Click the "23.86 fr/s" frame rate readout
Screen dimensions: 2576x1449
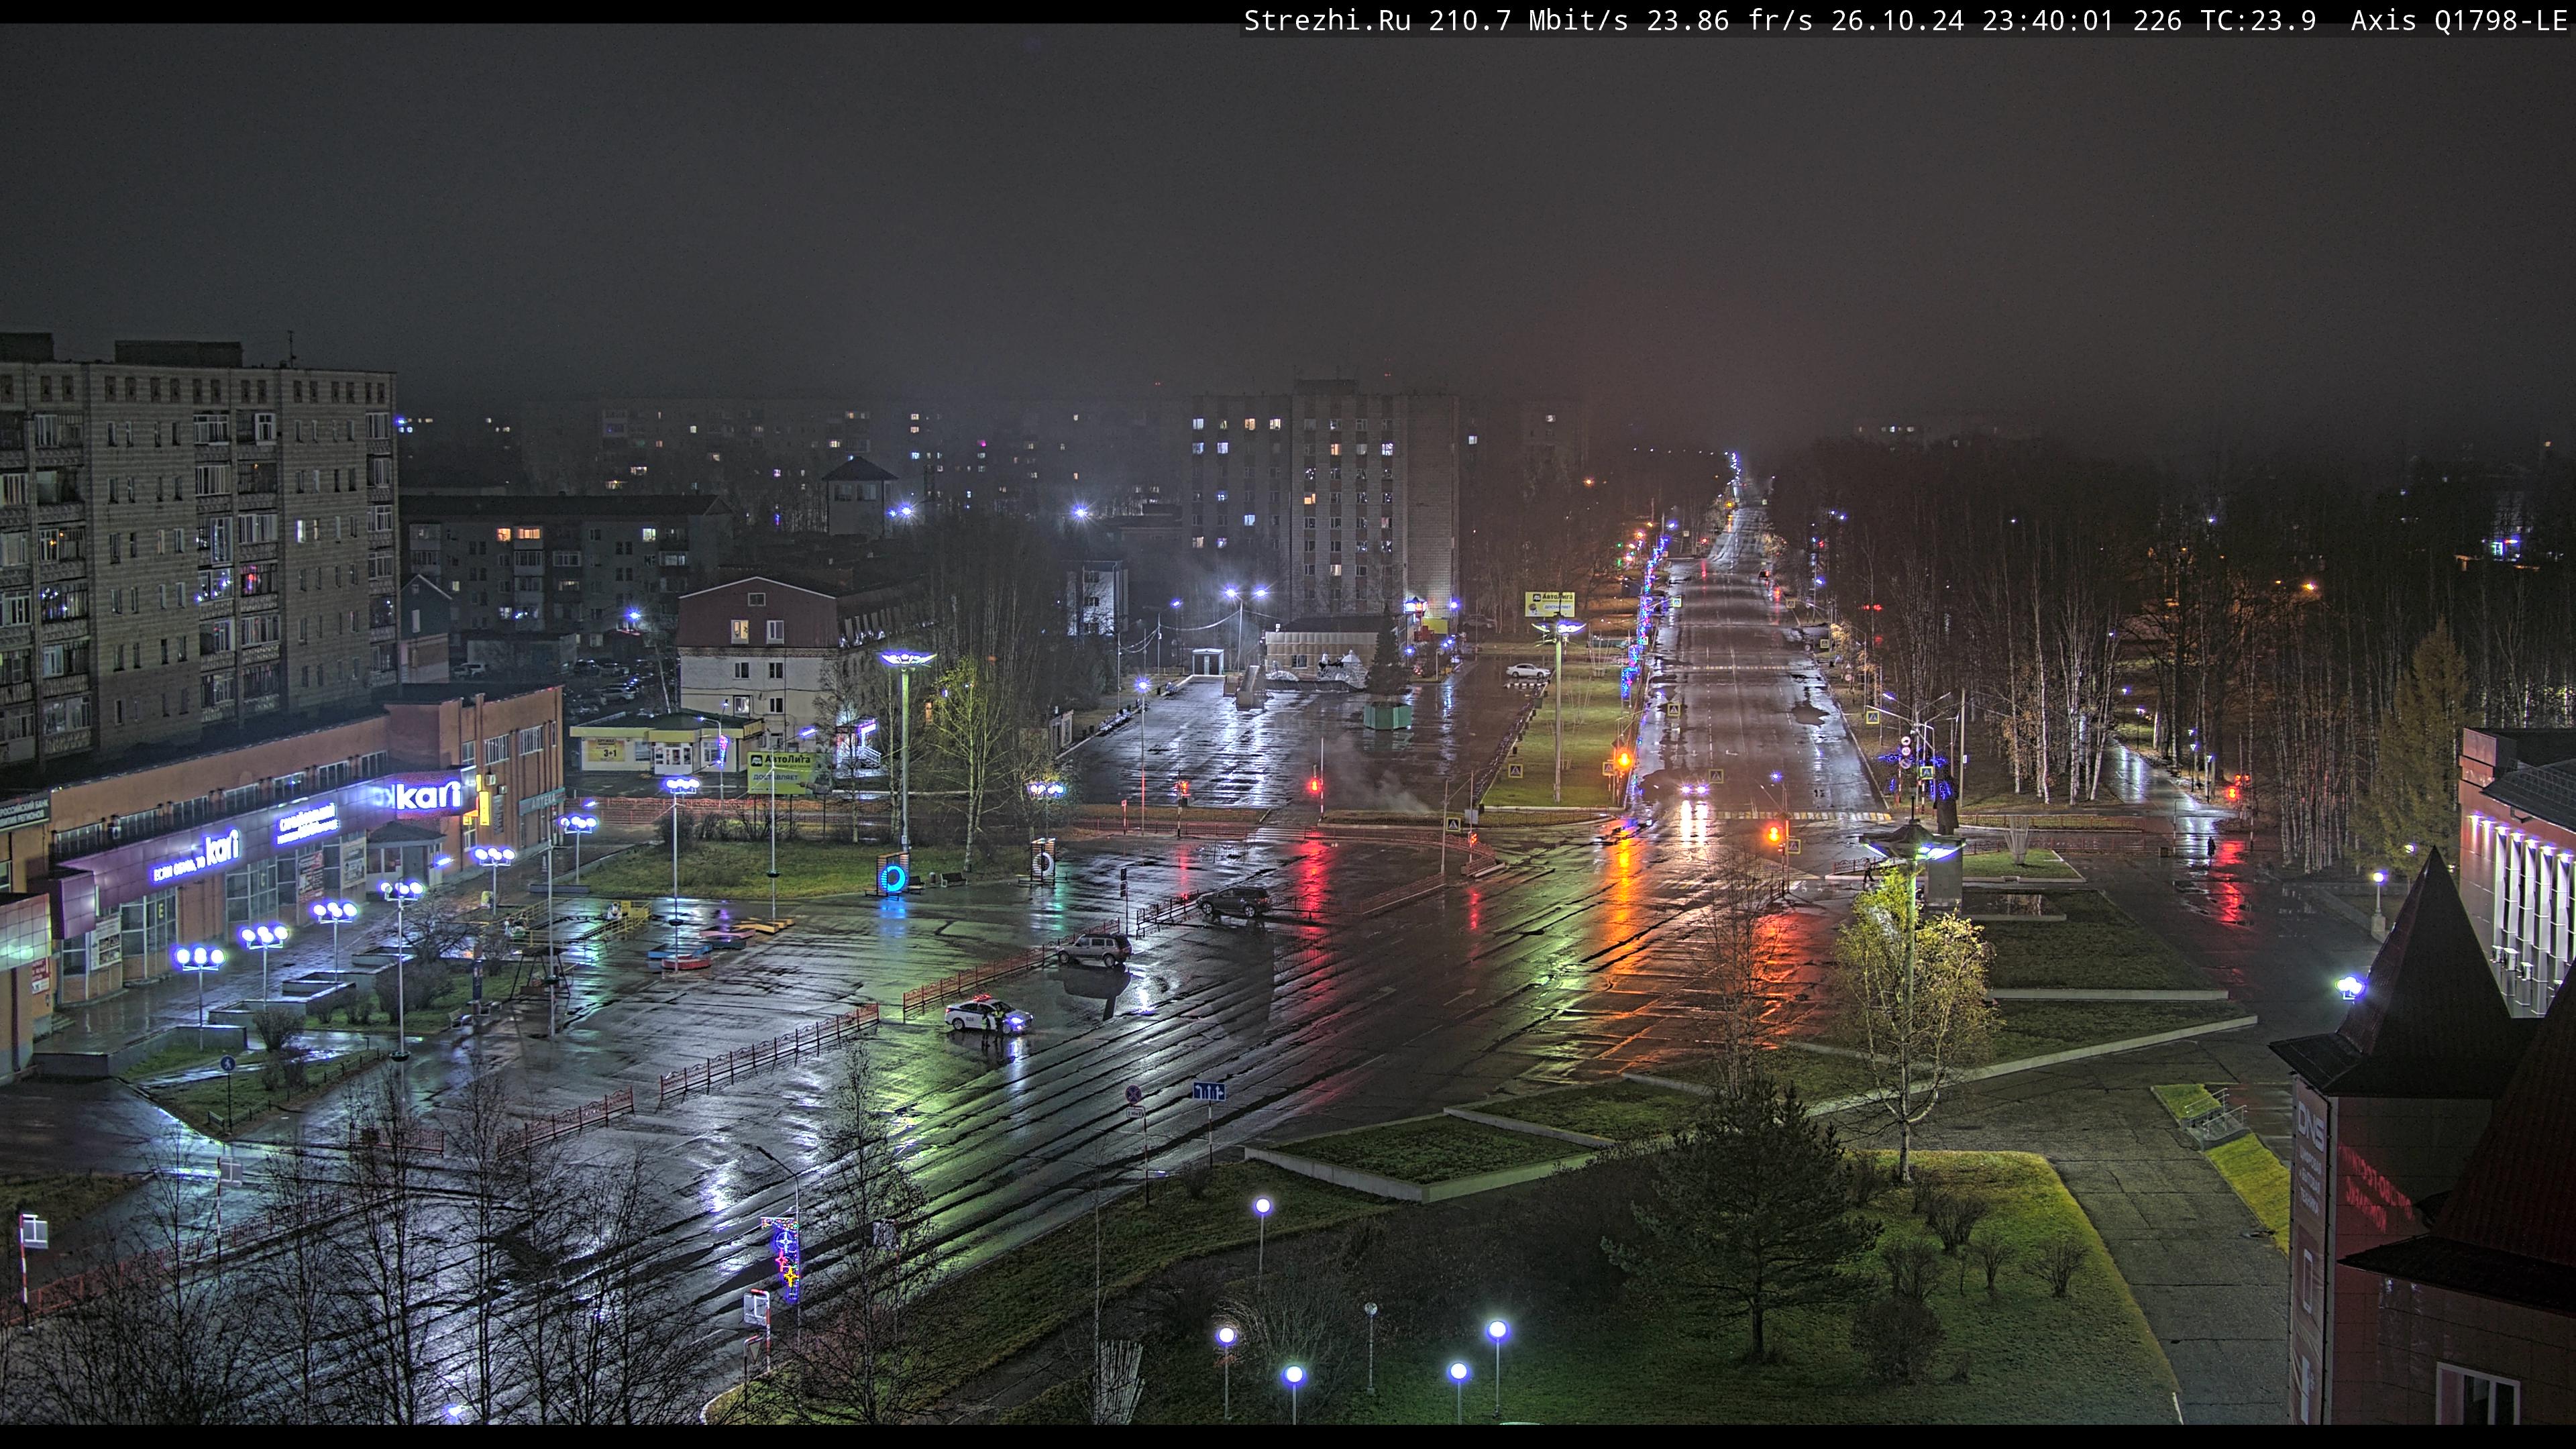point(1729,20)
